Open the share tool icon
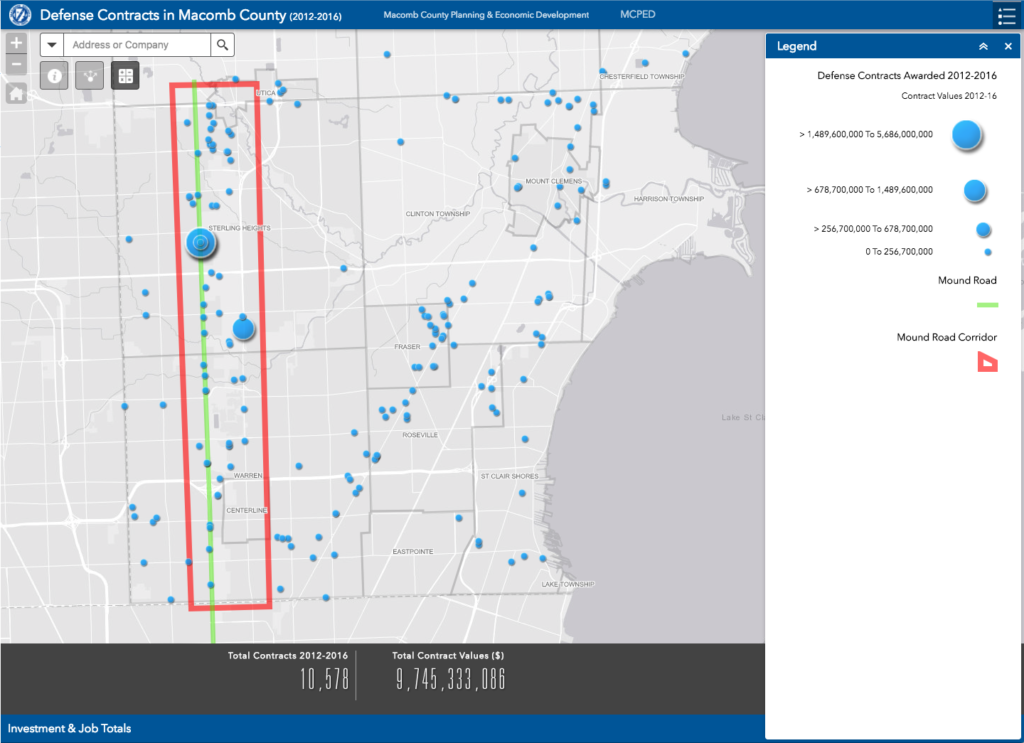The image size is (1024, 743). click(x=89, y=75)
